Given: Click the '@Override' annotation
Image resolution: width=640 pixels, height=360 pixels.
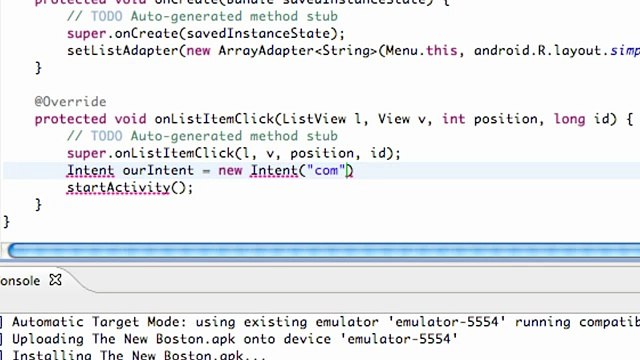Looking at the screenshot, I should tap(70, 102).
